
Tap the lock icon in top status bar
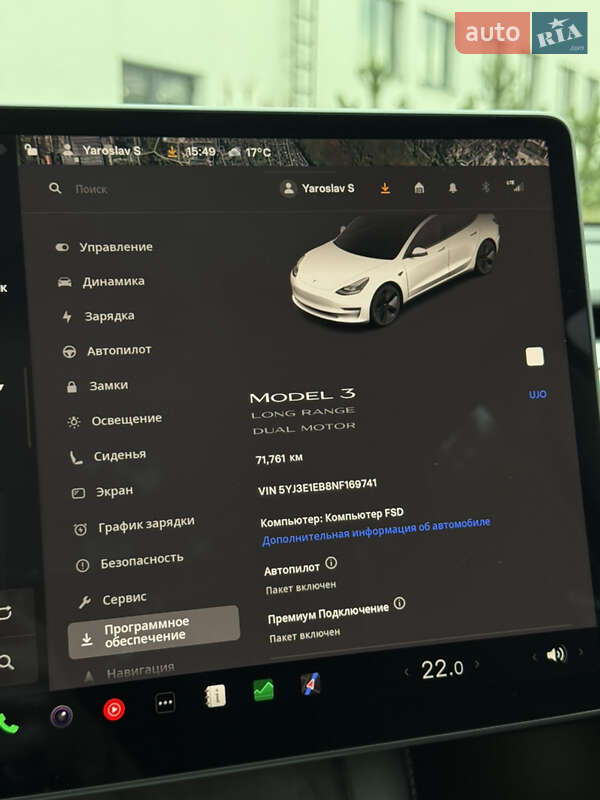click(31, 149)
